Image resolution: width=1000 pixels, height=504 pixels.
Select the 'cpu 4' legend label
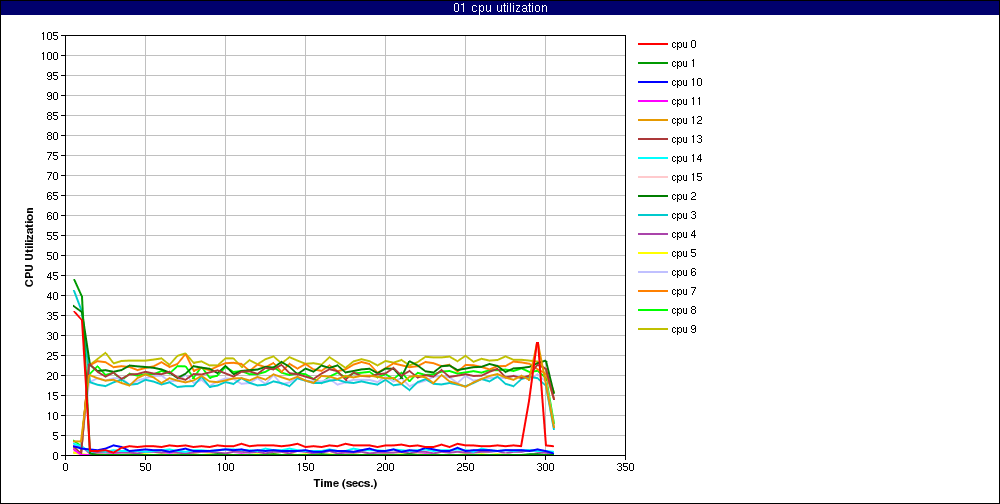point(683,234)
